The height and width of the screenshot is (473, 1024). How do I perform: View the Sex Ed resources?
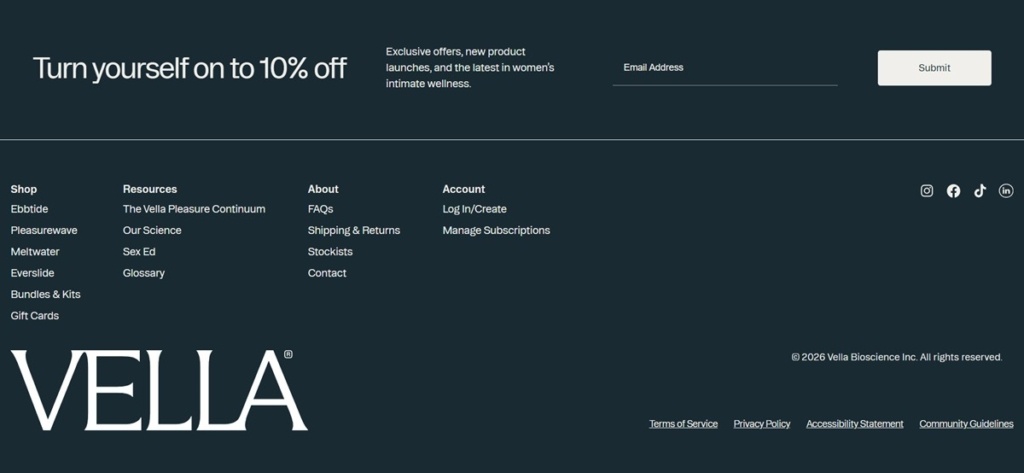pyautogui.click(x=139, y=252)
